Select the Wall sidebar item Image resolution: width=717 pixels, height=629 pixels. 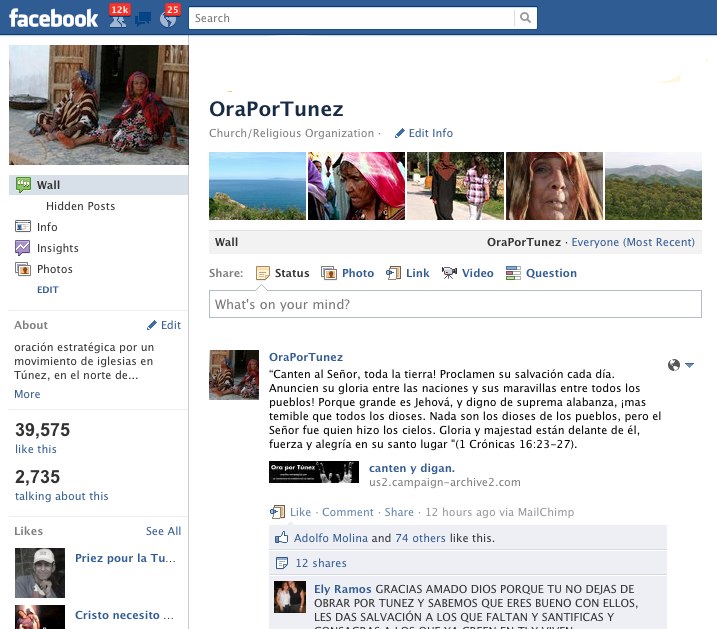98,185
